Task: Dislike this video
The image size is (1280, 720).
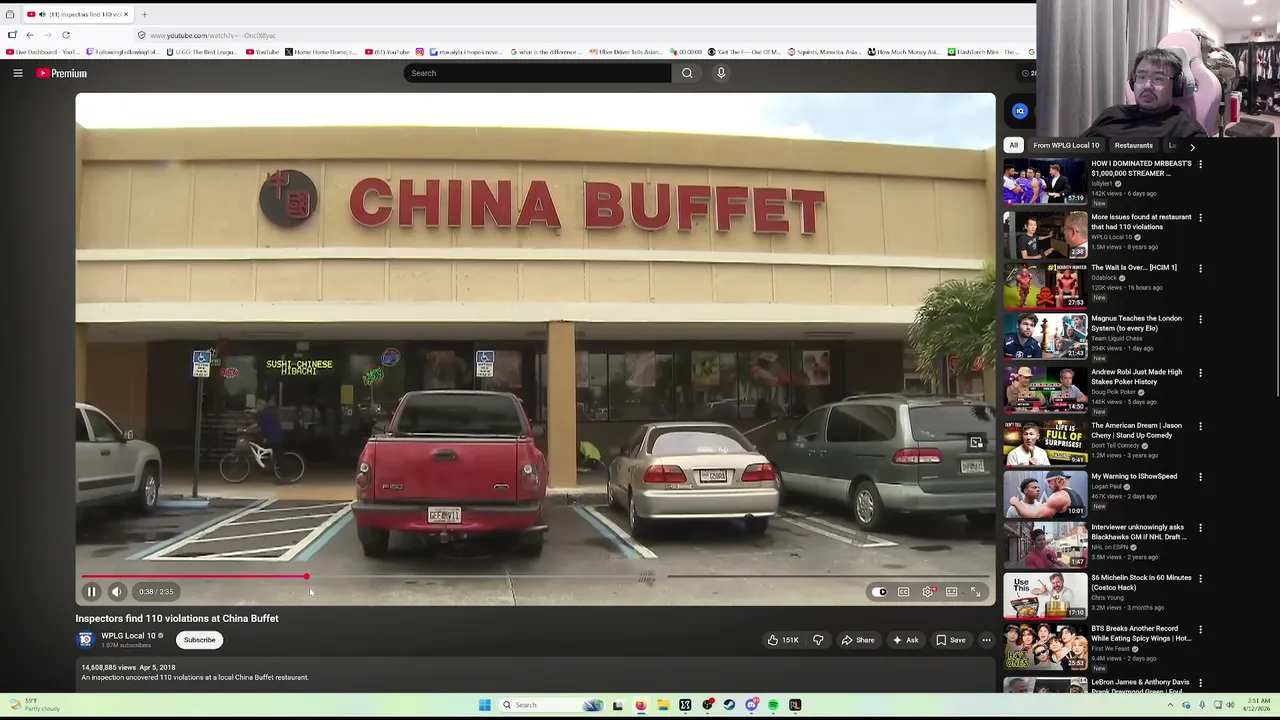Action: (x=818, y=640)
